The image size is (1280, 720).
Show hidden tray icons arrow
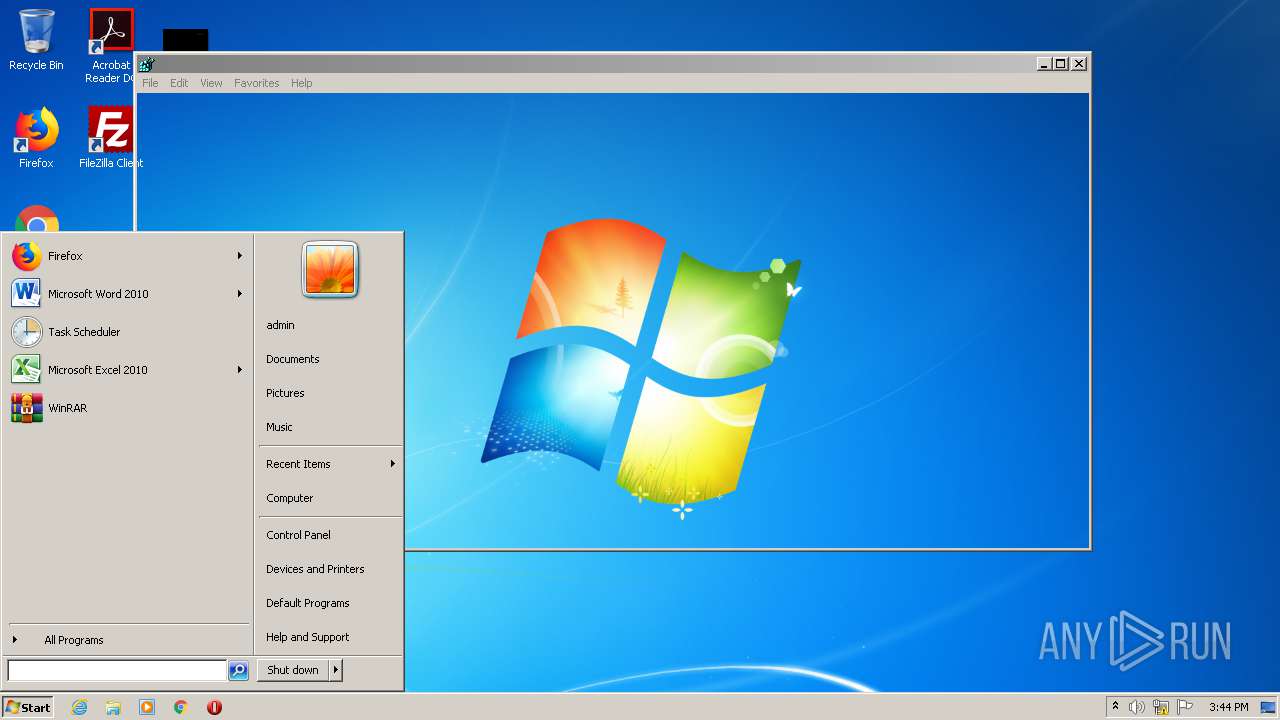(1116, 707)
